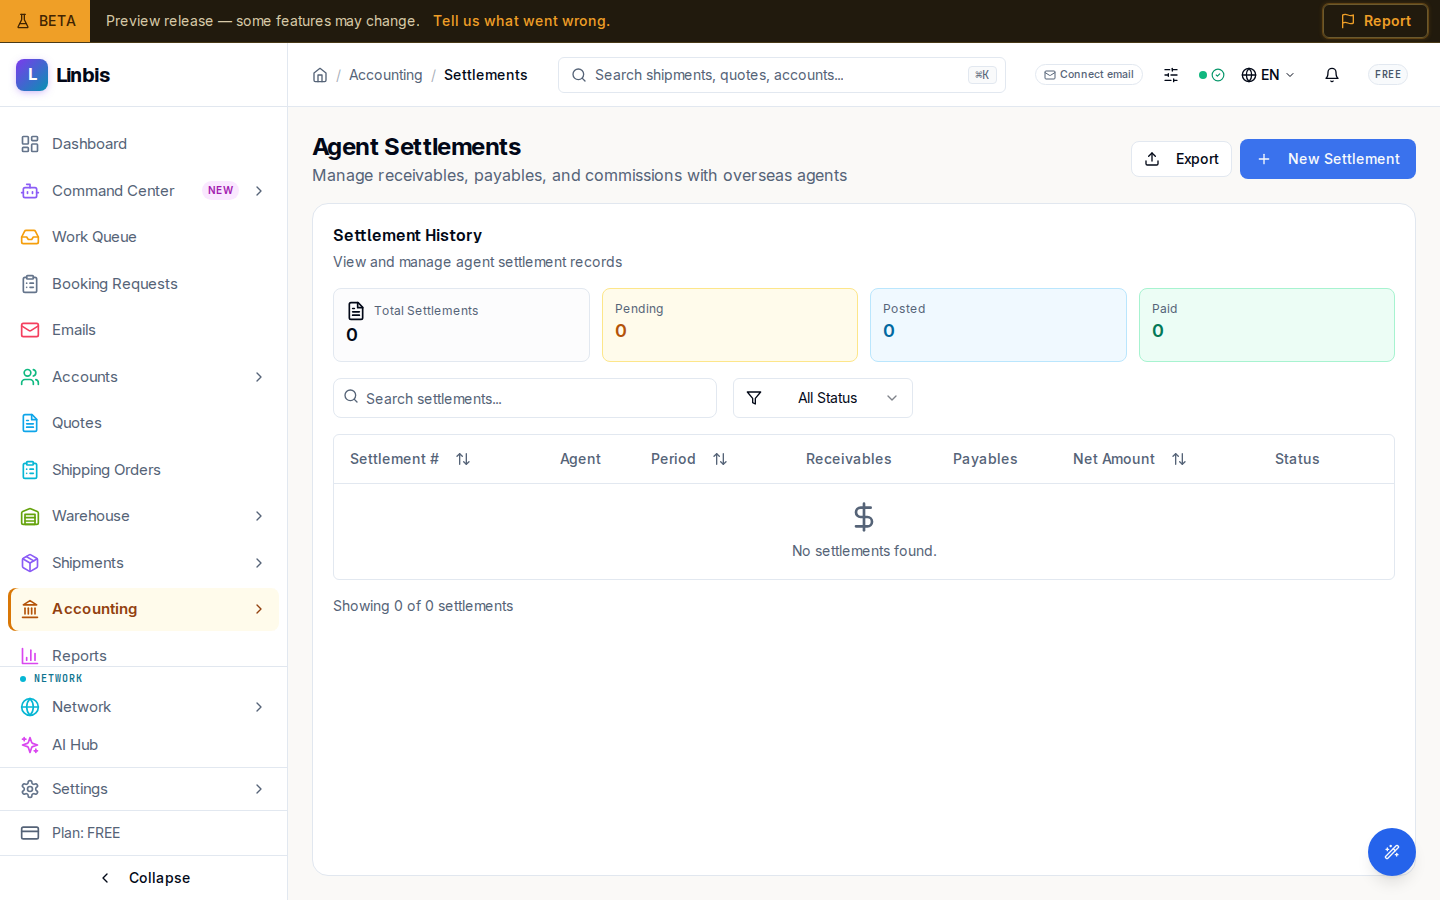Image resolution: width=1440 pixels, height=900 pixels.
Task: Open Emails in sidebar
Action: (x=144, y=330)
